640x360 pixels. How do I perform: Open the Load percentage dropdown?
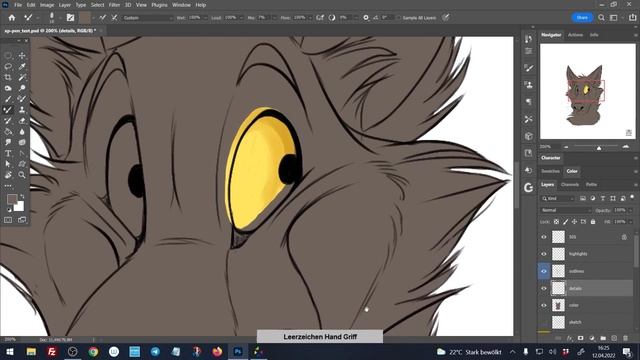(241, 18)
